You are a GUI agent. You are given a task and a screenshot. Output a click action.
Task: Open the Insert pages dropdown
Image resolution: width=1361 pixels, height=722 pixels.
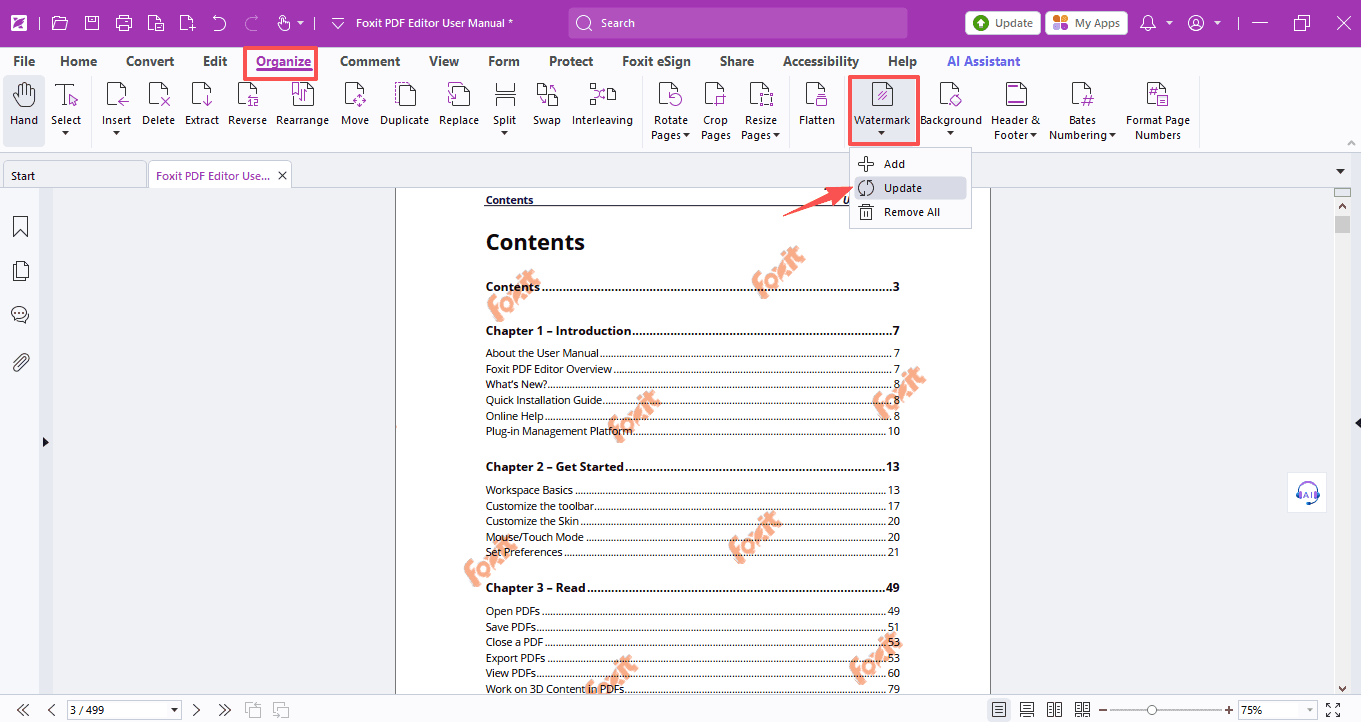pyautogui.click(x=116, y=133)
